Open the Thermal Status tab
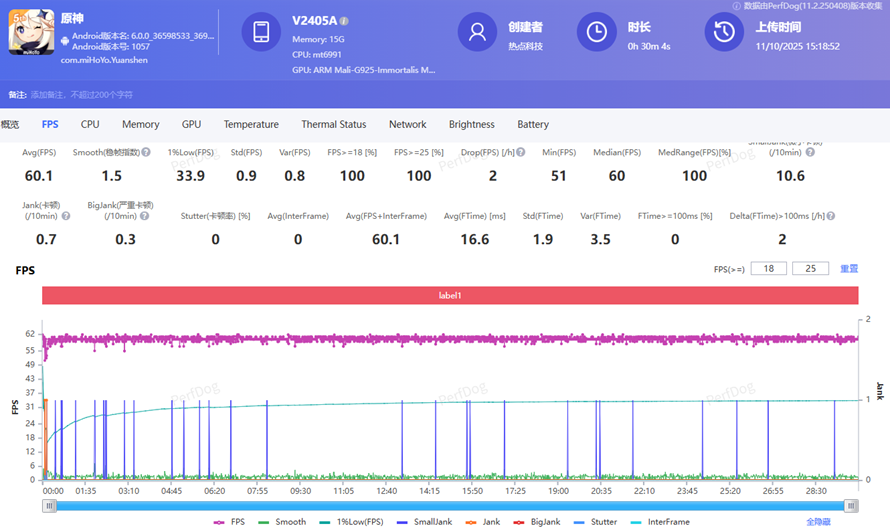Viewport: 890px width, 528px height. pos(333,125)
